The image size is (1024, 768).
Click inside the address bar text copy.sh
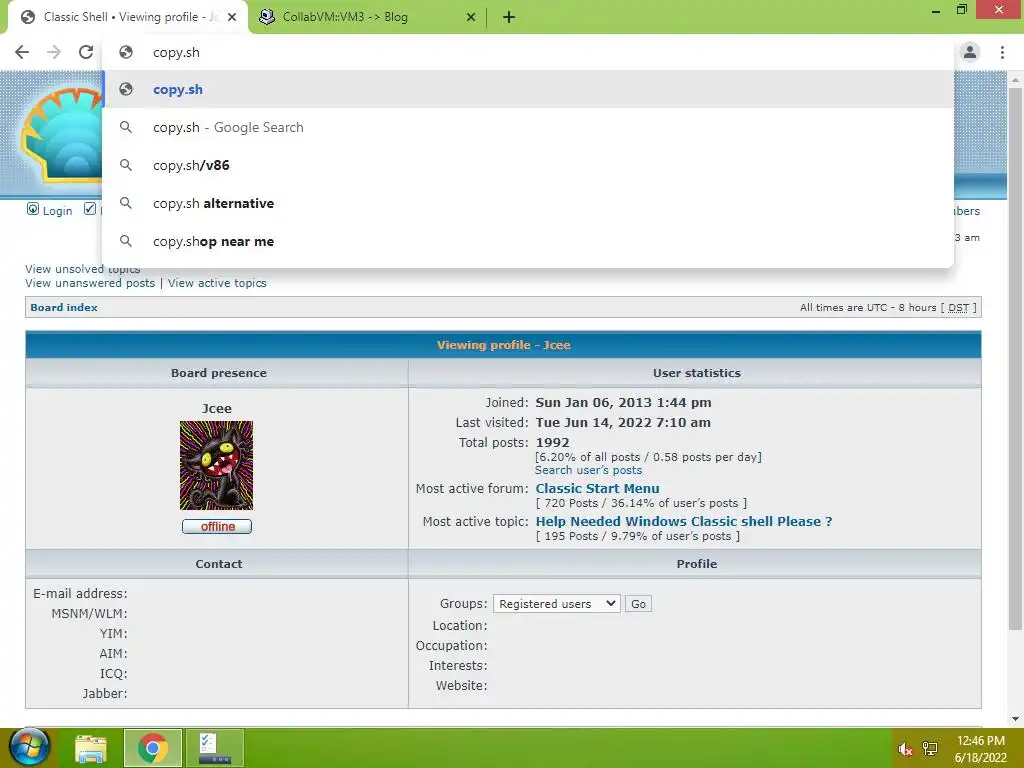176,52
